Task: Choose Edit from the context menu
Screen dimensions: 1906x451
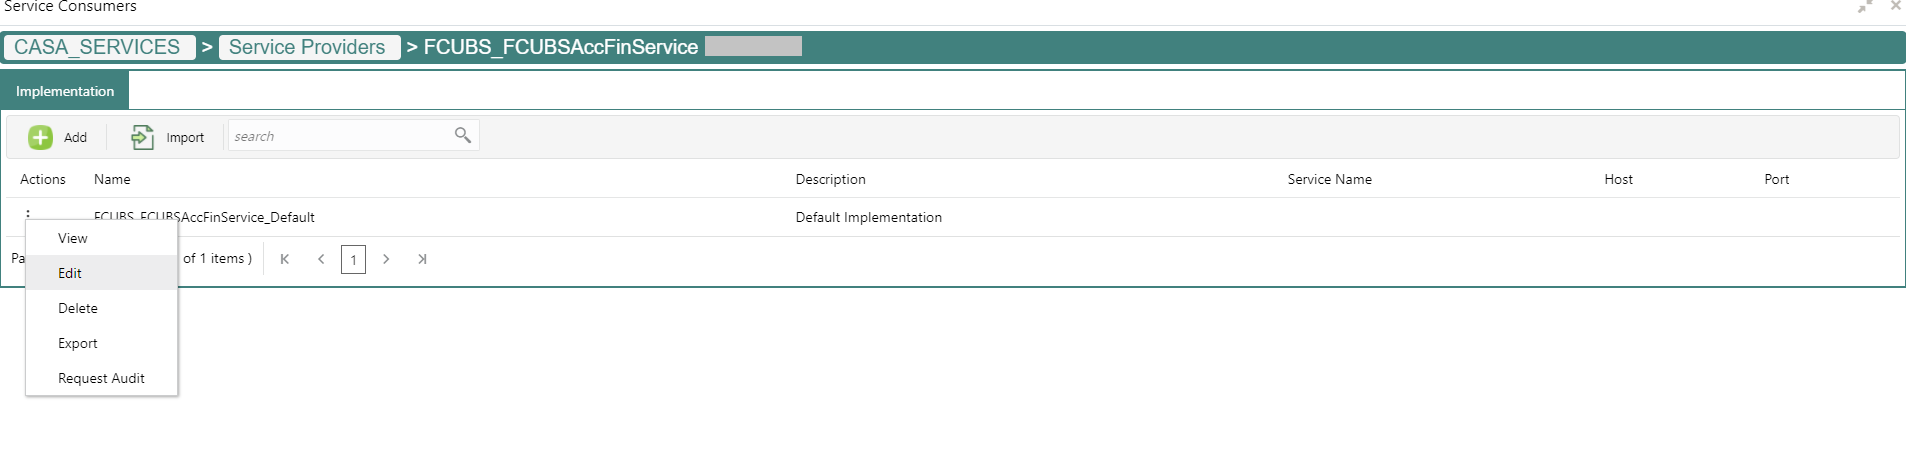Action: coord(102,273)
